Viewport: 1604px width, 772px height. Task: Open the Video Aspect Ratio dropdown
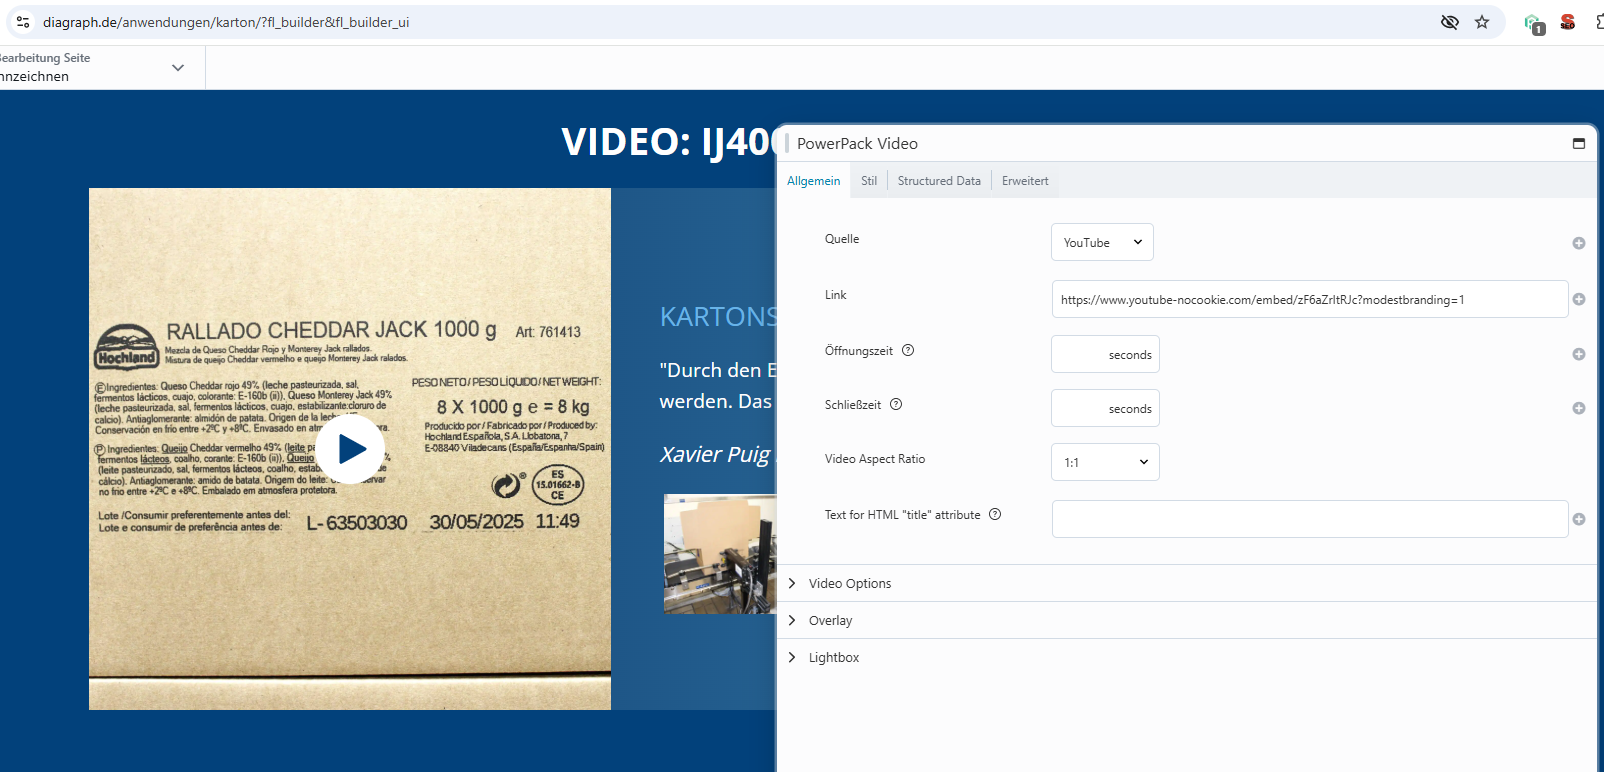point(1105,462)
